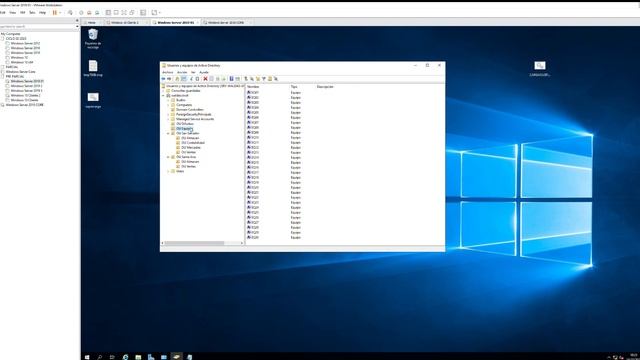The height and width of the screenshot is (360, 640).
Task: Click the tree pane horizontal scrollbar
Action: 194,243
